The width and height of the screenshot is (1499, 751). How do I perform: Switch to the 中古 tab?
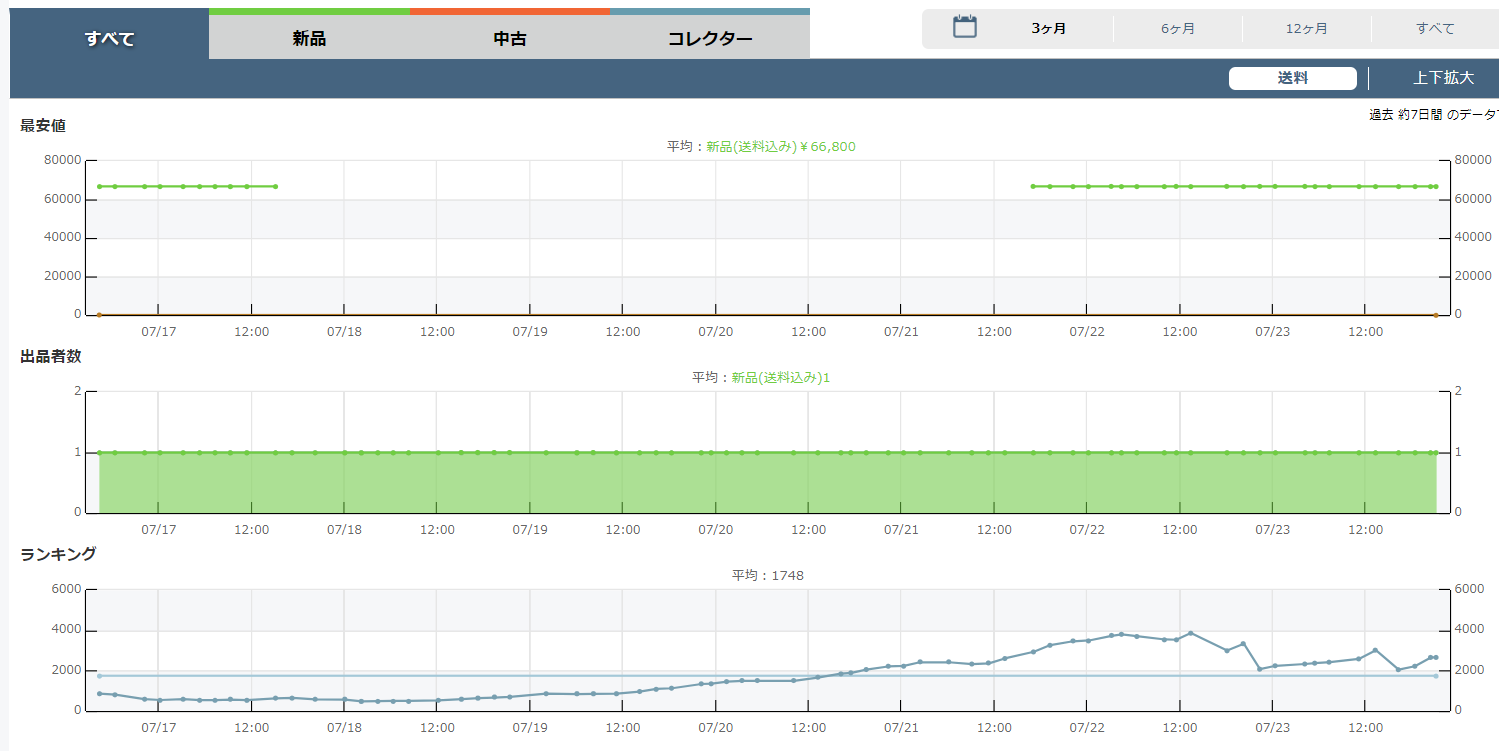point(509,39)
